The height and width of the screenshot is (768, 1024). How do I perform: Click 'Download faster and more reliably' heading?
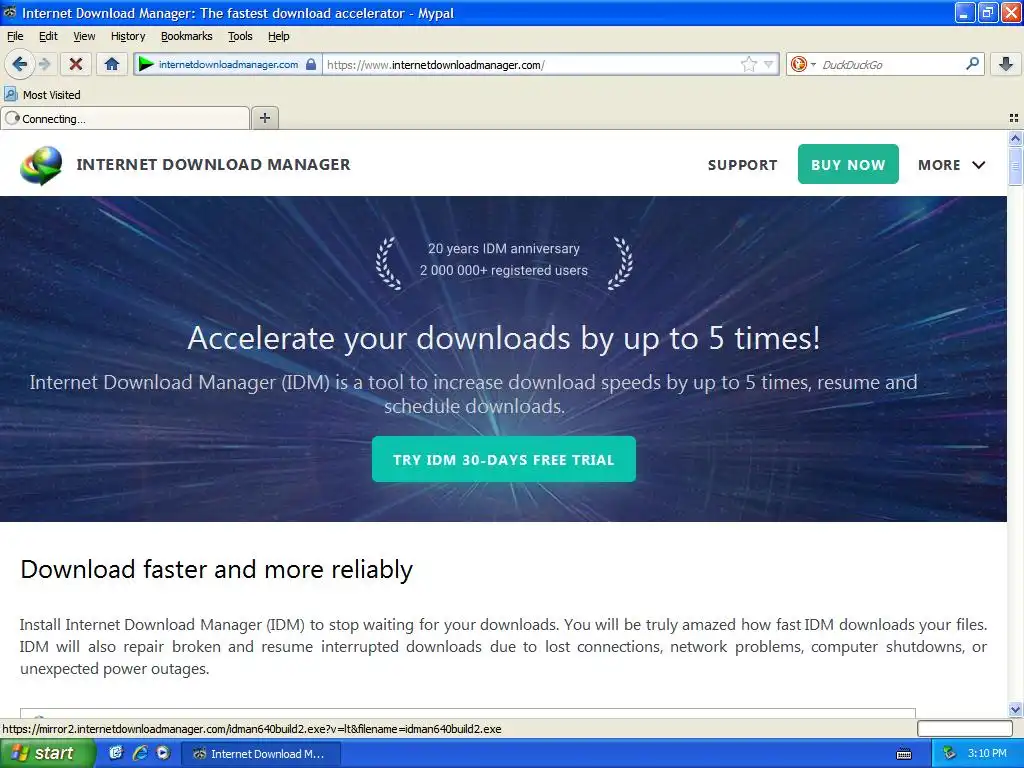(x=217, y=570)
